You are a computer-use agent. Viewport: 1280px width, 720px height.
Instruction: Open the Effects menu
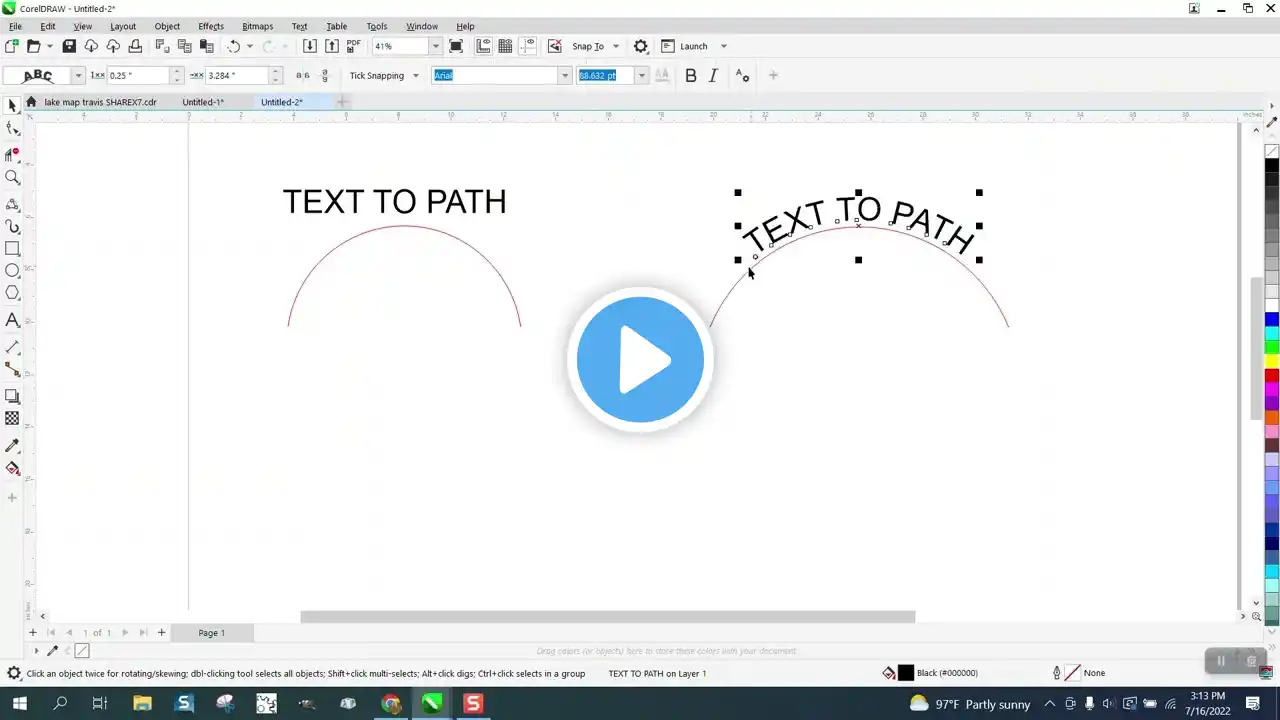coord(211,26)
